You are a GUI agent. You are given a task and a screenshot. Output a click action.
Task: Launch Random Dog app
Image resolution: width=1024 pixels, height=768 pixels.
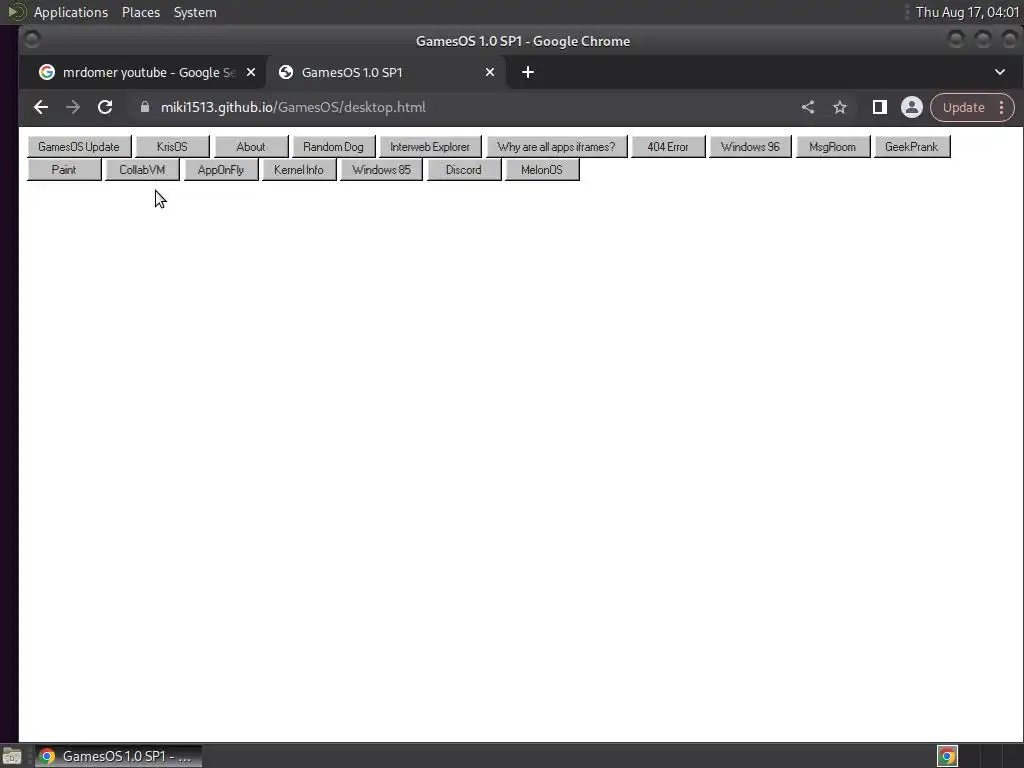333,147
